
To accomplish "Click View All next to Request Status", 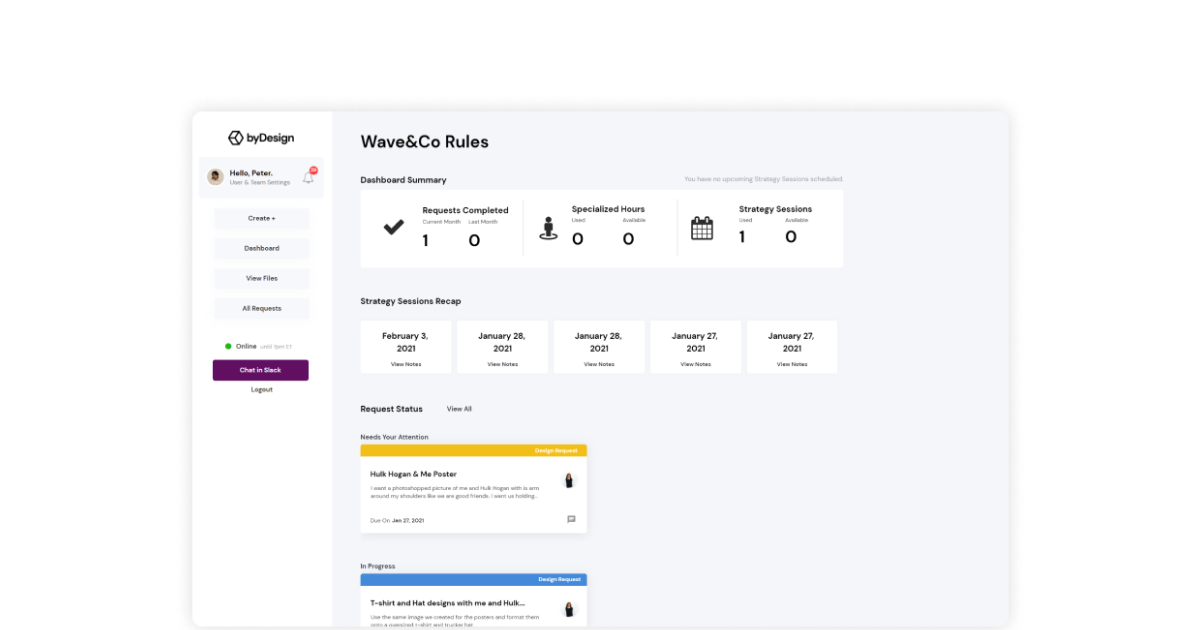I will pyautogui.click(x=459, y=409).
